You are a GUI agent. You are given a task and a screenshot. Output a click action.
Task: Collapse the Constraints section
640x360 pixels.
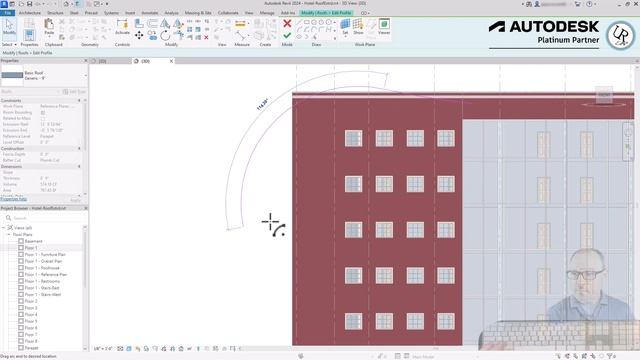point(79,100)
